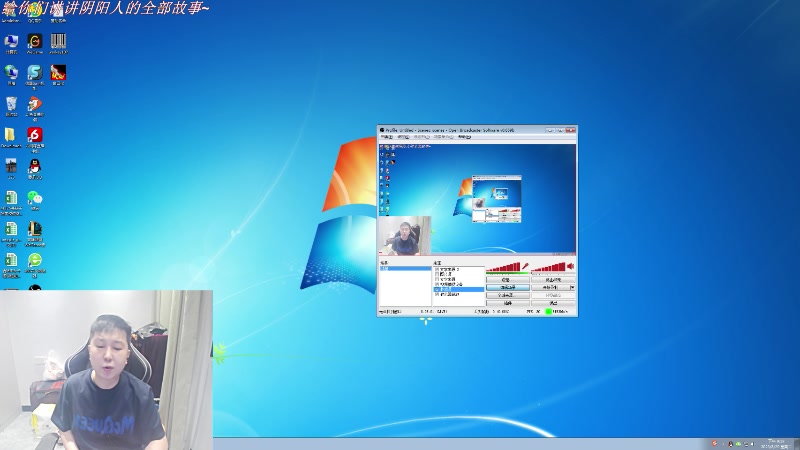This screenshot has height=450, width=800.
Task: Mute the microphone icon in OBS
Action: 526,266
